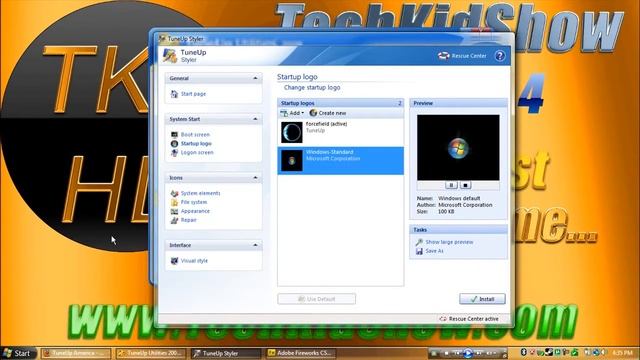Open the Logon screen section

point(197,153)
